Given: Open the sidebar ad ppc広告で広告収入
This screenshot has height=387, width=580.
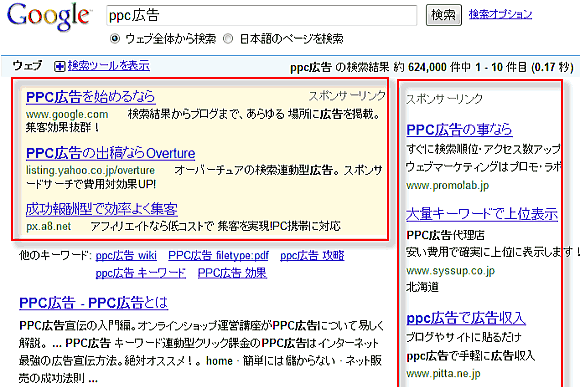Looking at the screenshot, I should coord(466,318).
